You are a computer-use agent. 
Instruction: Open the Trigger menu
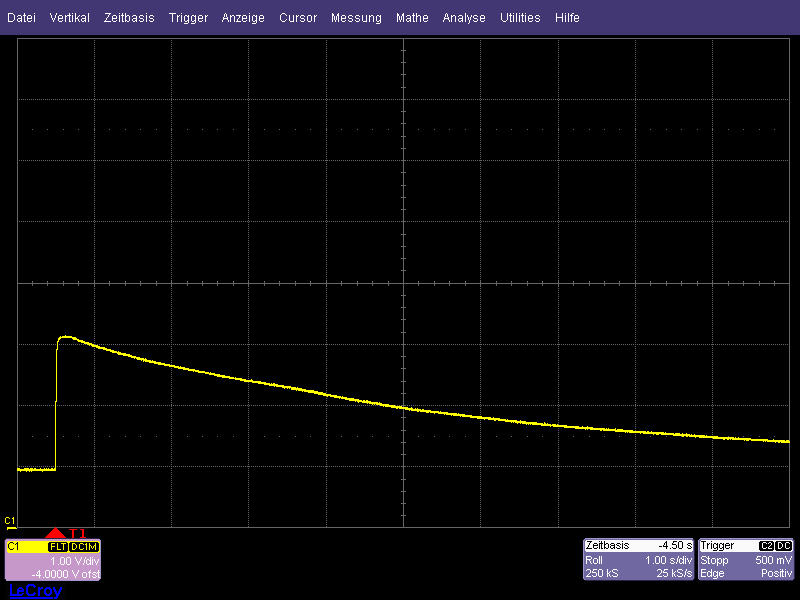pyautogui.click(x=188, y=18)
